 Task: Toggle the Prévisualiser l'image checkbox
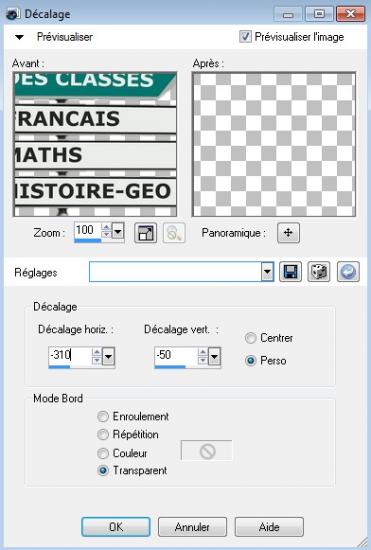pyautogui.click(x=245, y=36)
